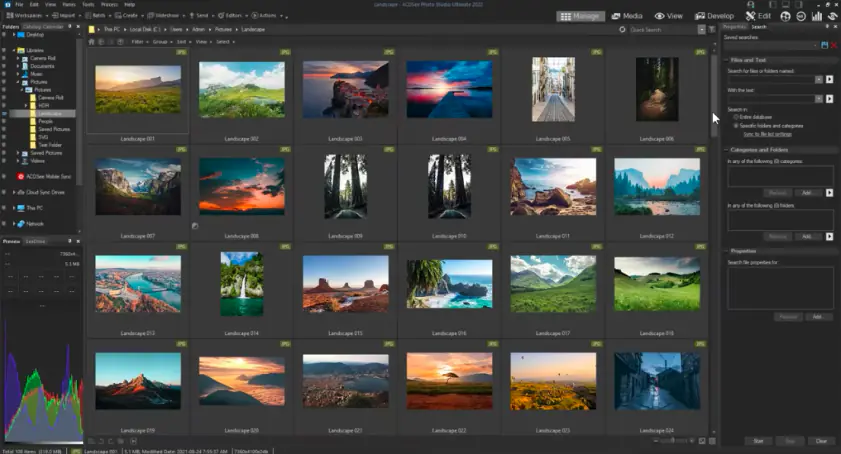The image size is (841, 454).
Task: Click the save search disk icon
Action: 824,46
